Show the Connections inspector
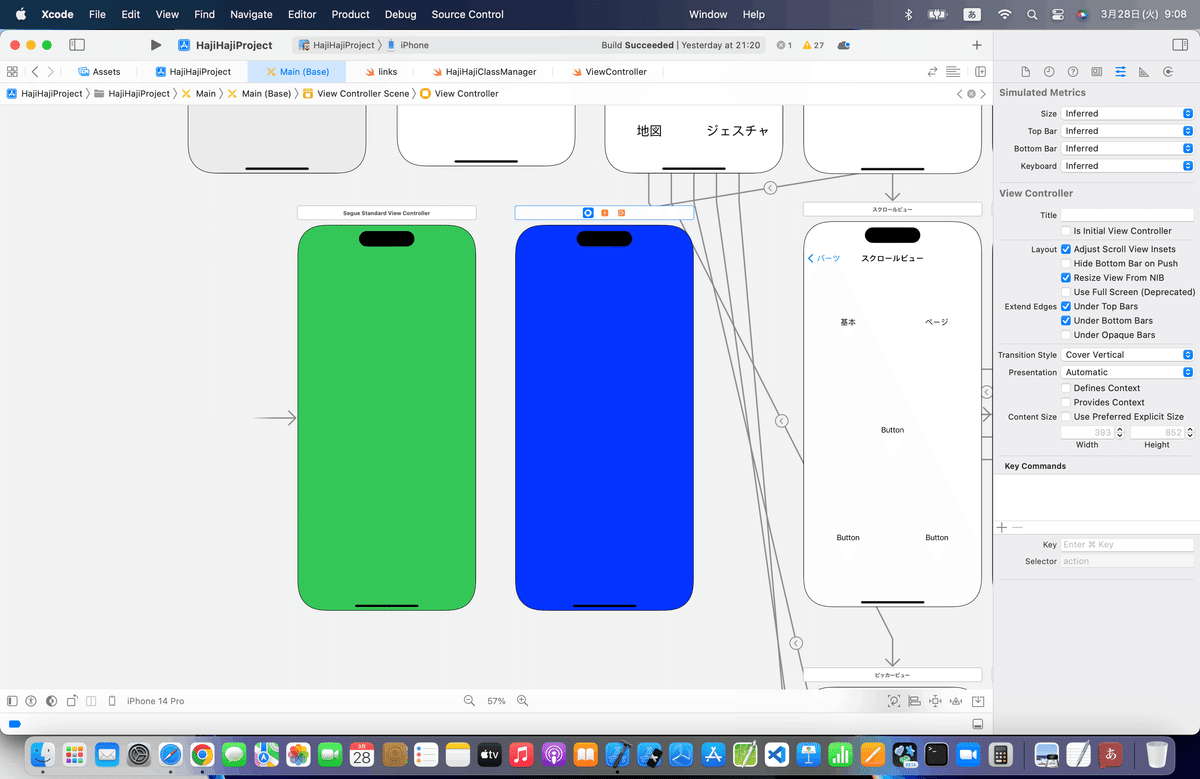This screenshot has width=1200, height=779. point(1168,72)
